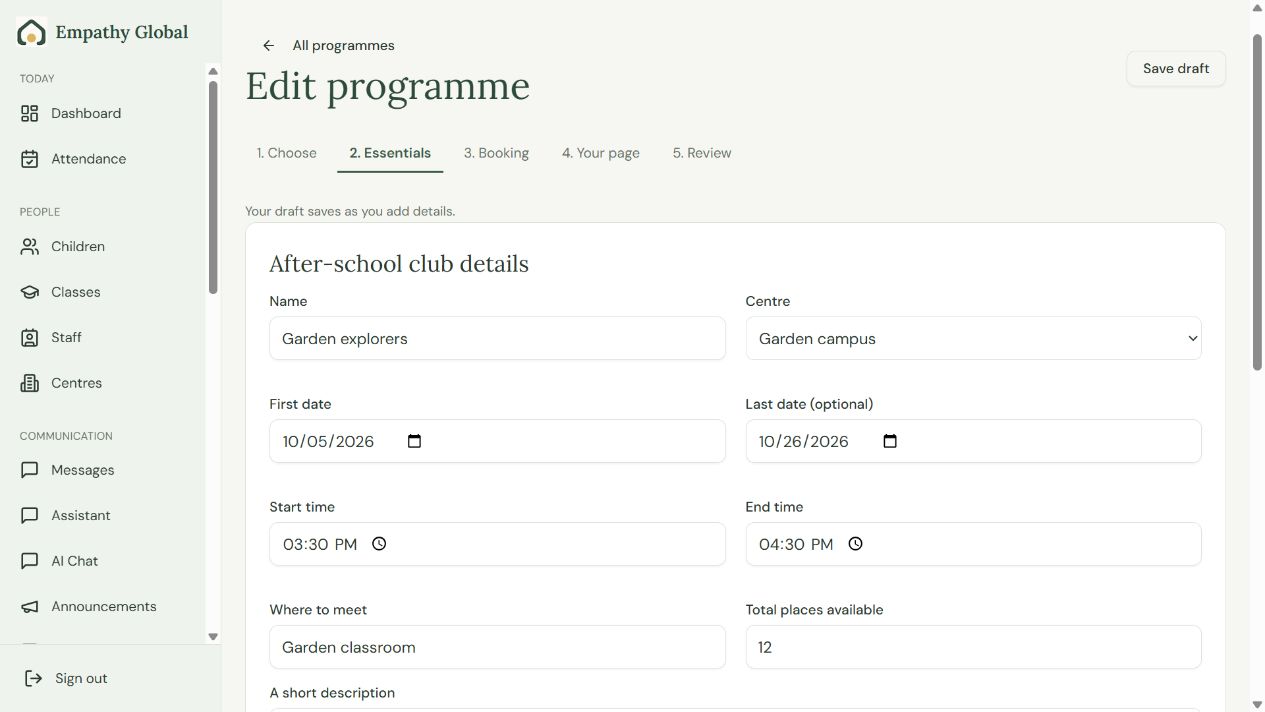Open the Children sidebar label
The height and width of the screenshot is (712, 1265).
[x=78, y=247]
